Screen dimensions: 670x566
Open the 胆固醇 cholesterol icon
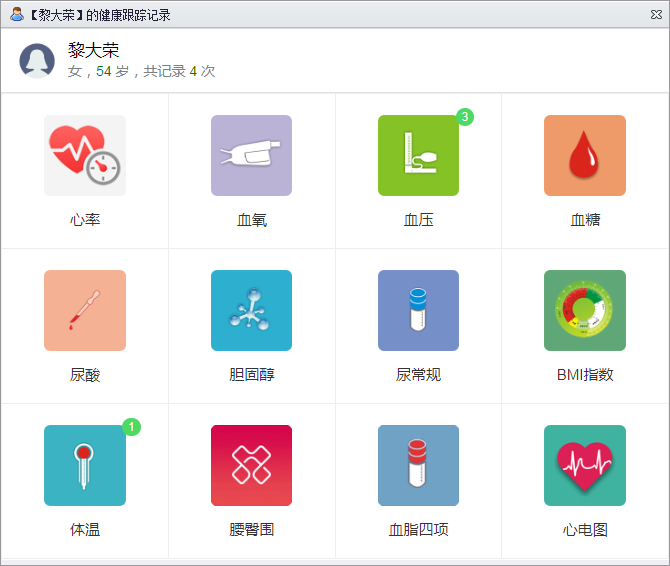[x=251, y=311]
